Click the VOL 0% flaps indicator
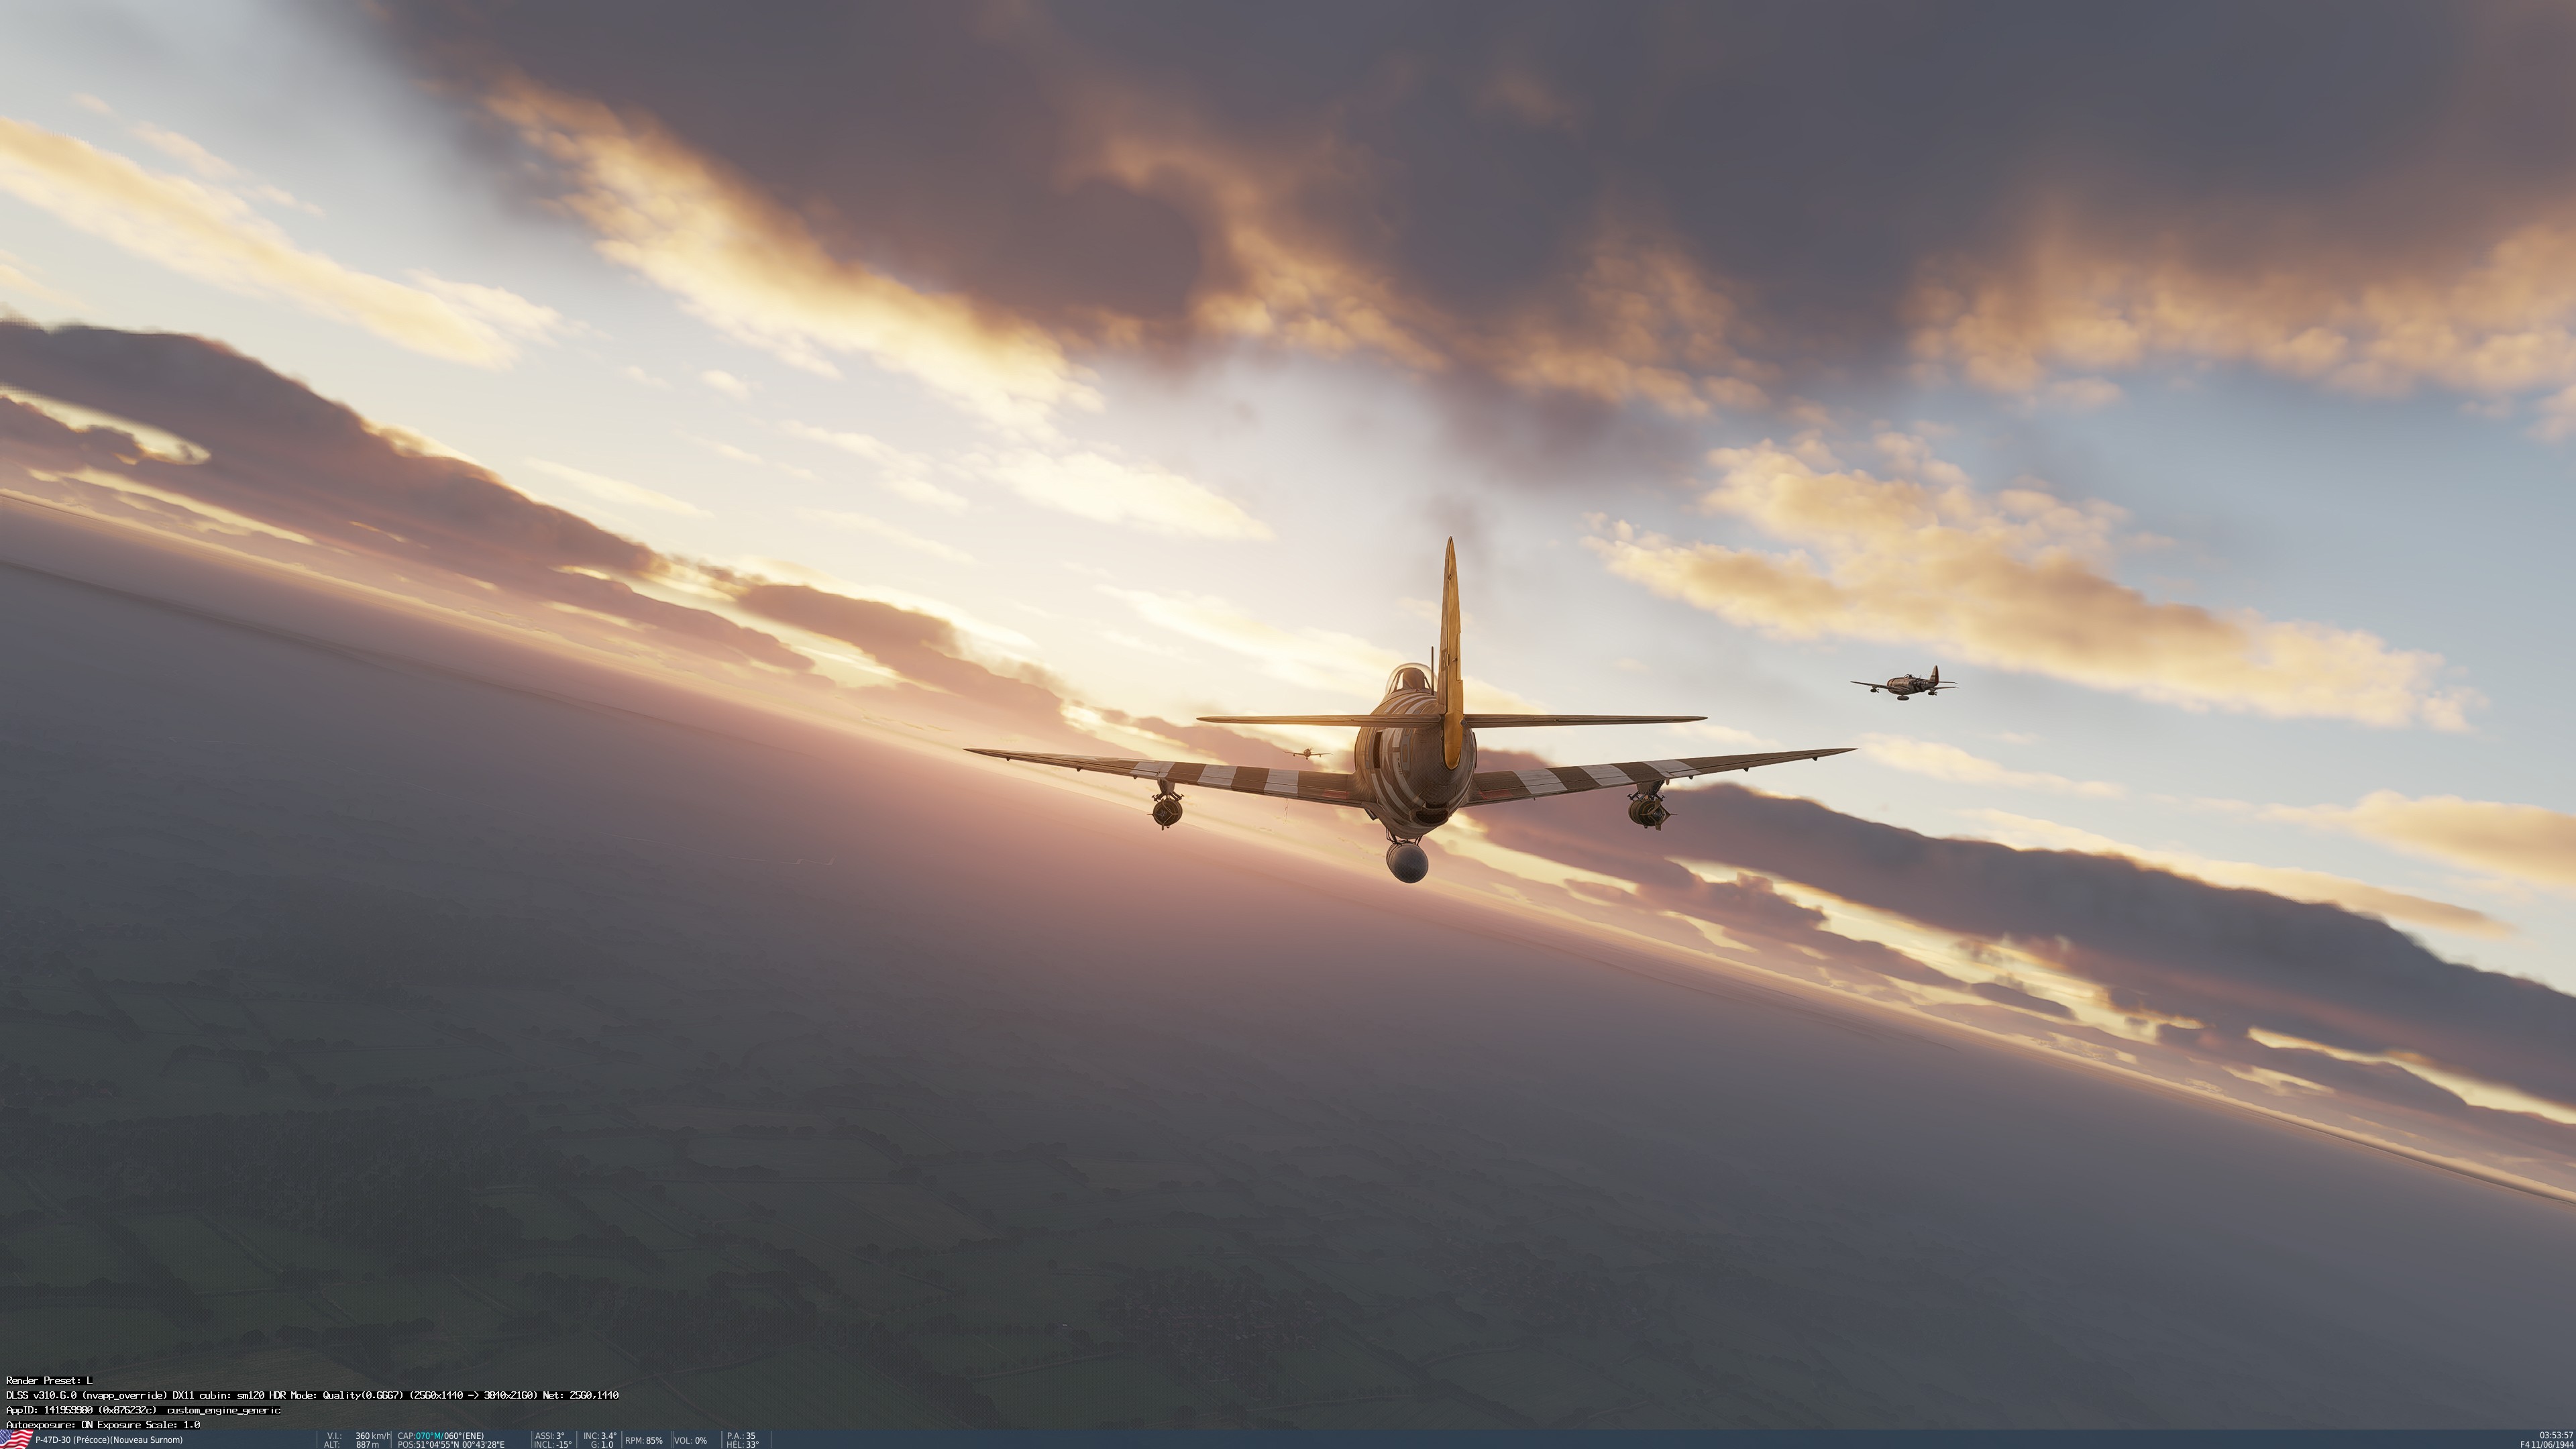This screenshot has height=1449, width=2576. pyautogui.click(x=691, y=1441)
